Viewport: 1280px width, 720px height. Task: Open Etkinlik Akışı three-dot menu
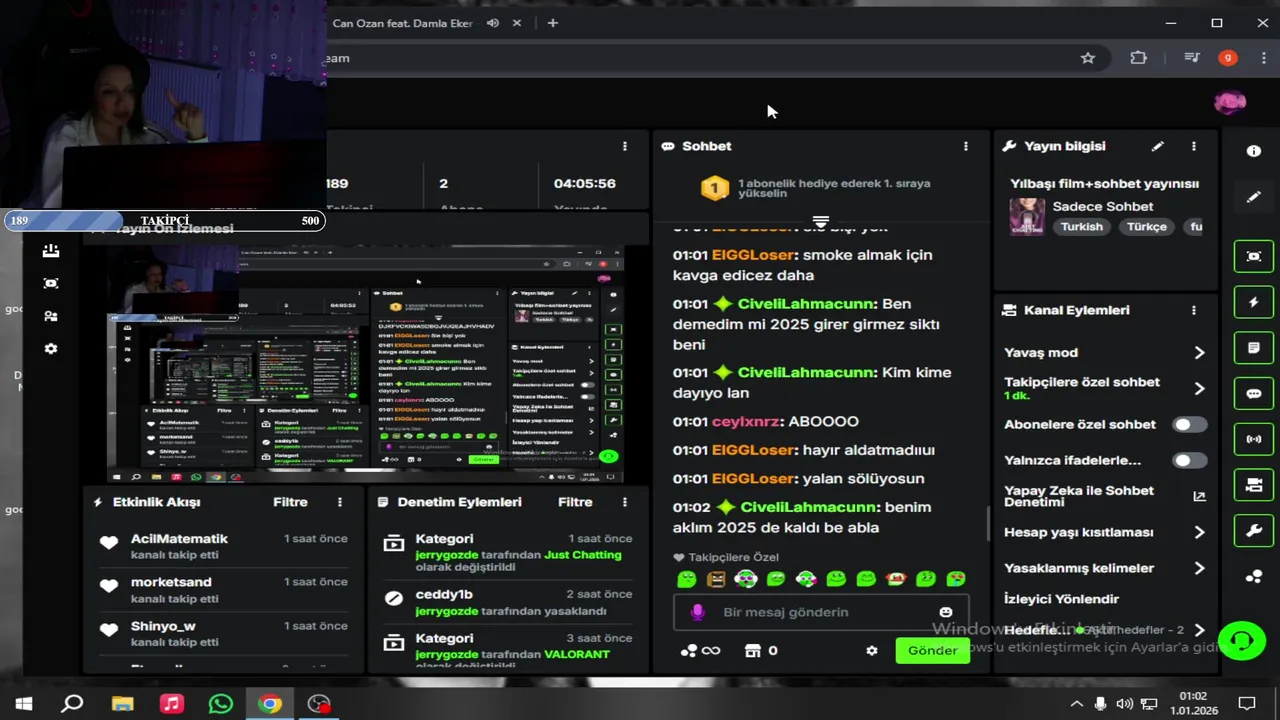[340, 502]
